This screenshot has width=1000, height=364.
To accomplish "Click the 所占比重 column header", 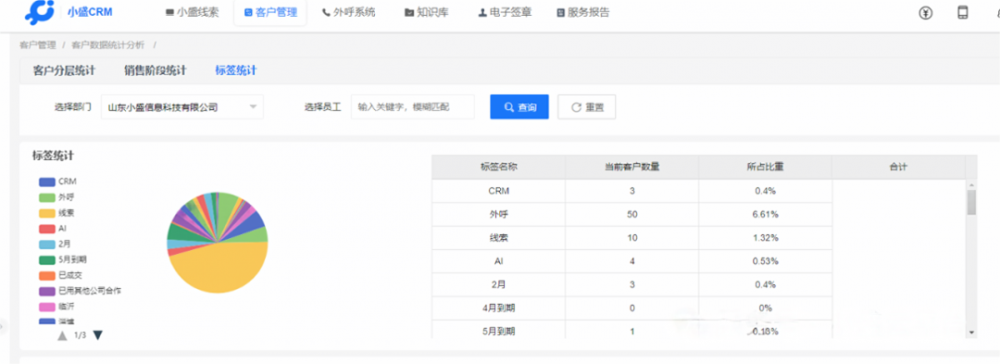I will [x=765, y=167].
